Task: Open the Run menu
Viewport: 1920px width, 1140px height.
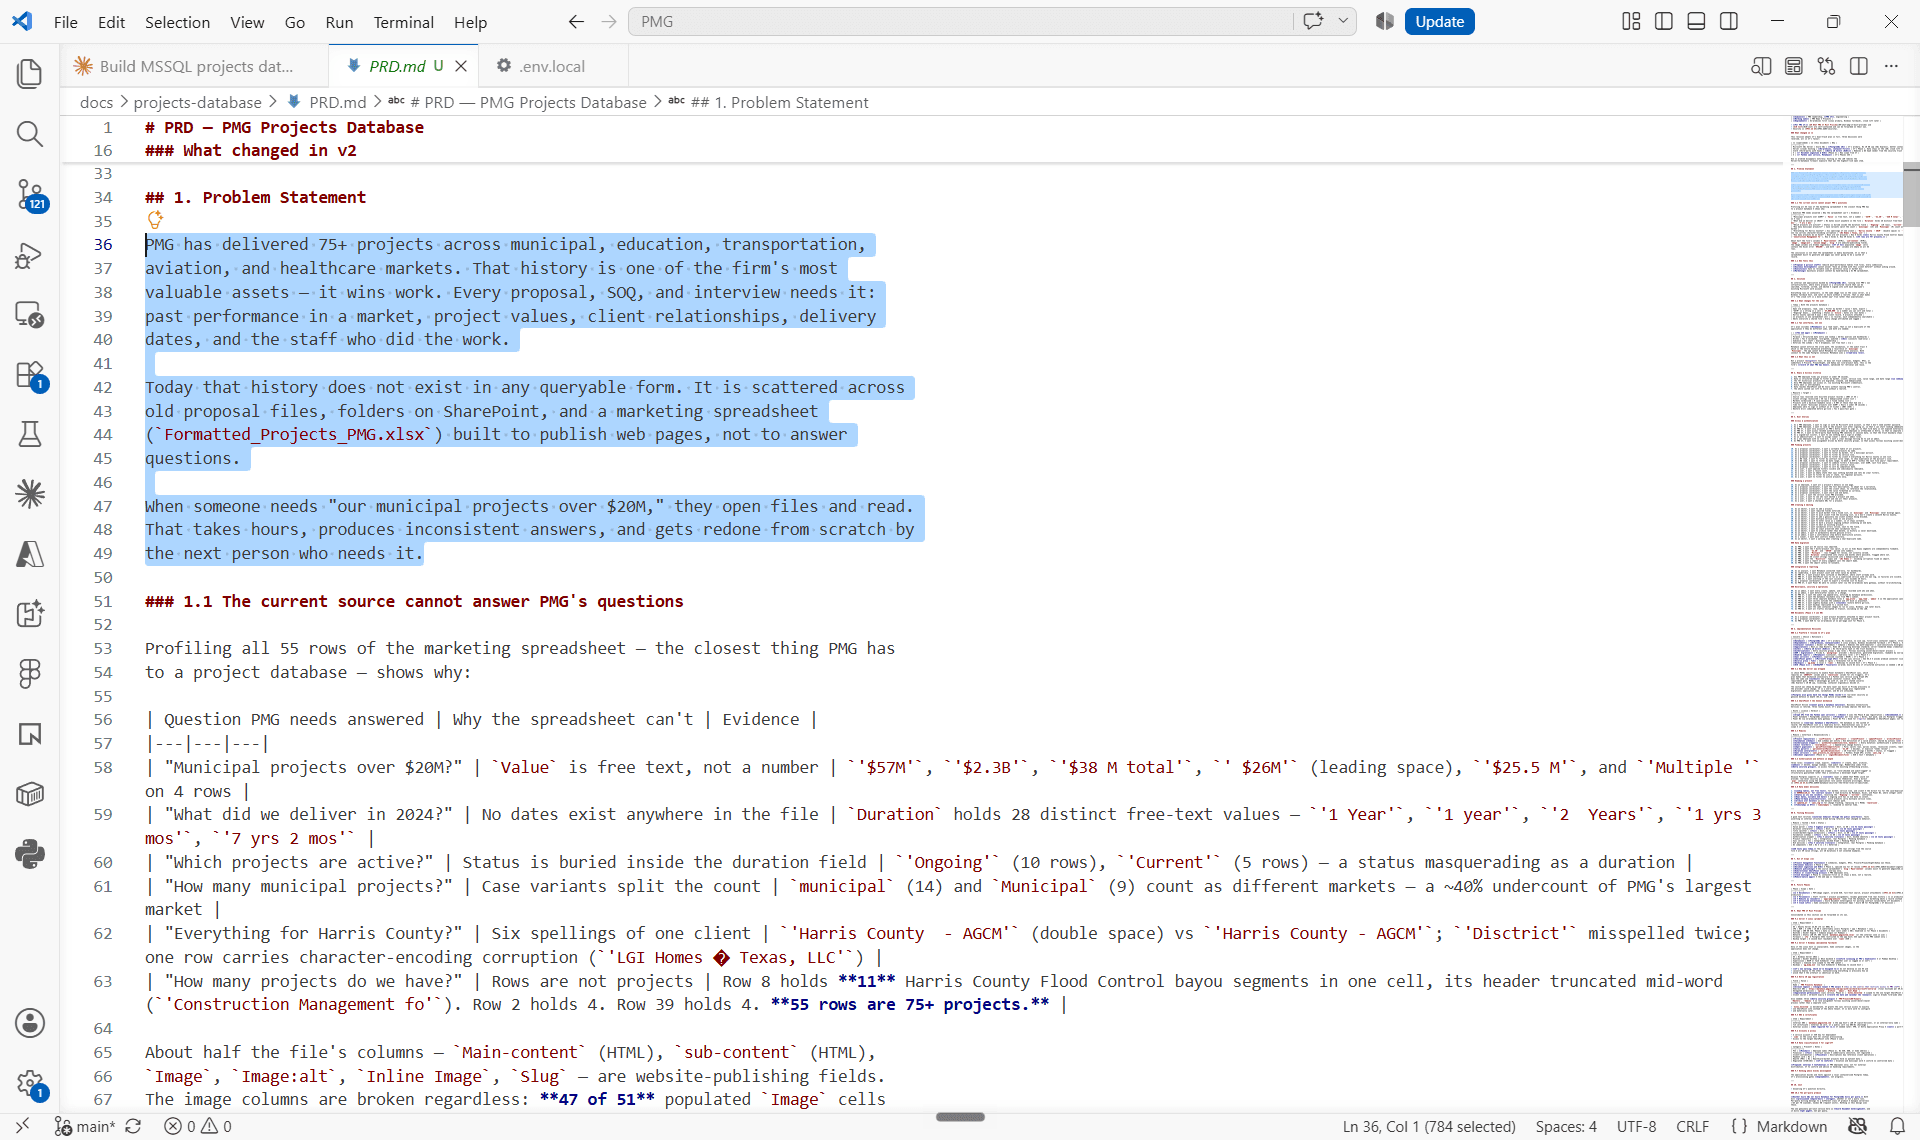Action: (x=340, y=22)
